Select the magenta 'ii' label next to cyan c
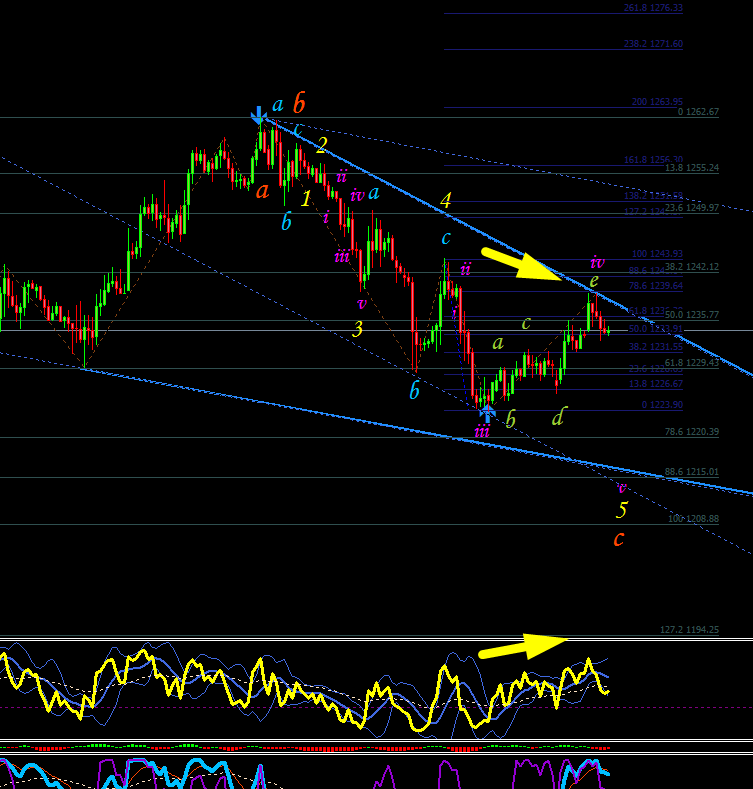The height and width of the screenshot is (789, 753). [x=466, y=269]
